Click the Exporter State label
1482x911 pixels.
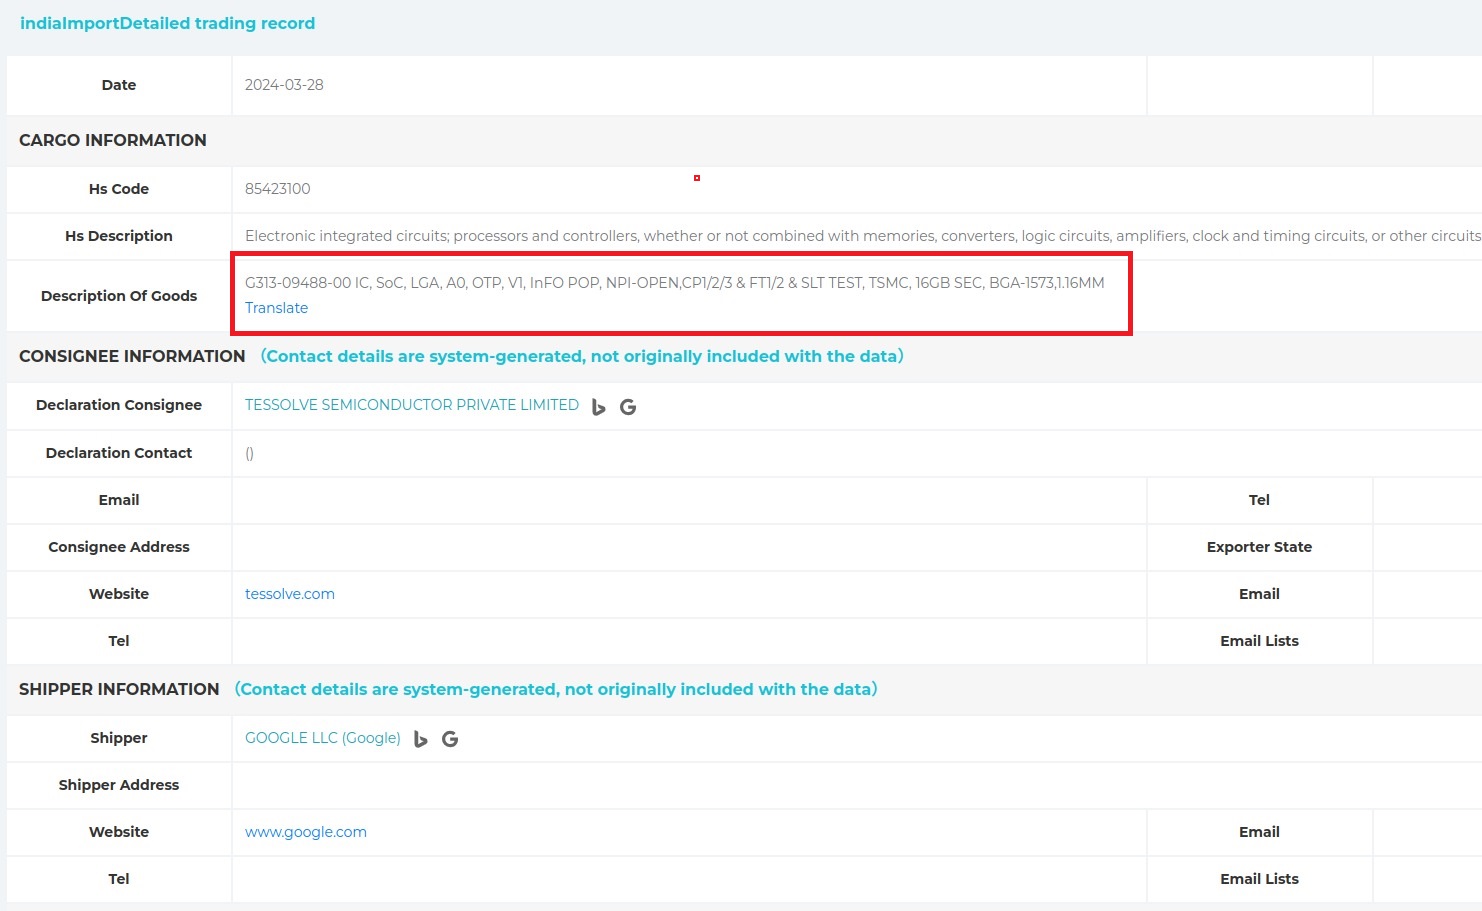(1259, 547)
